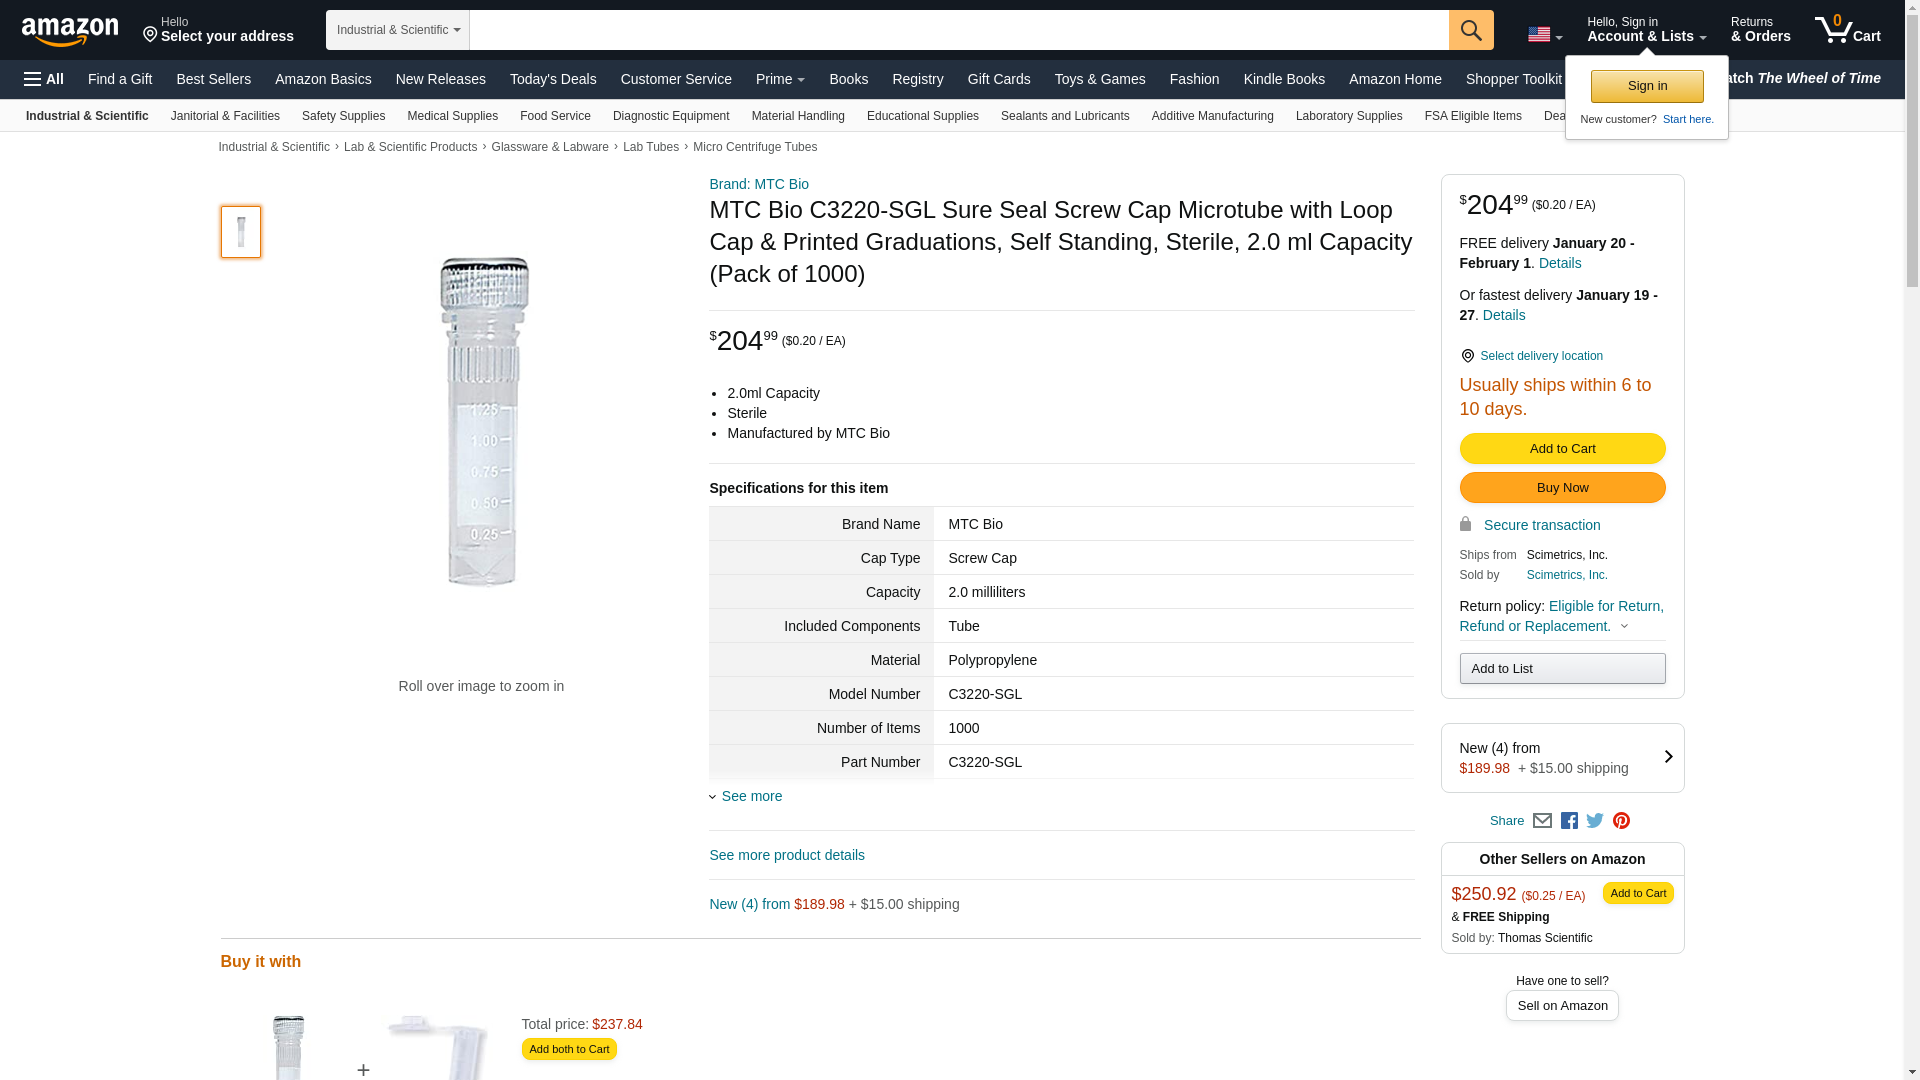Open the All hamburger menu
The width and height of the screenshot is (1920, 1080).
(44, 79)
